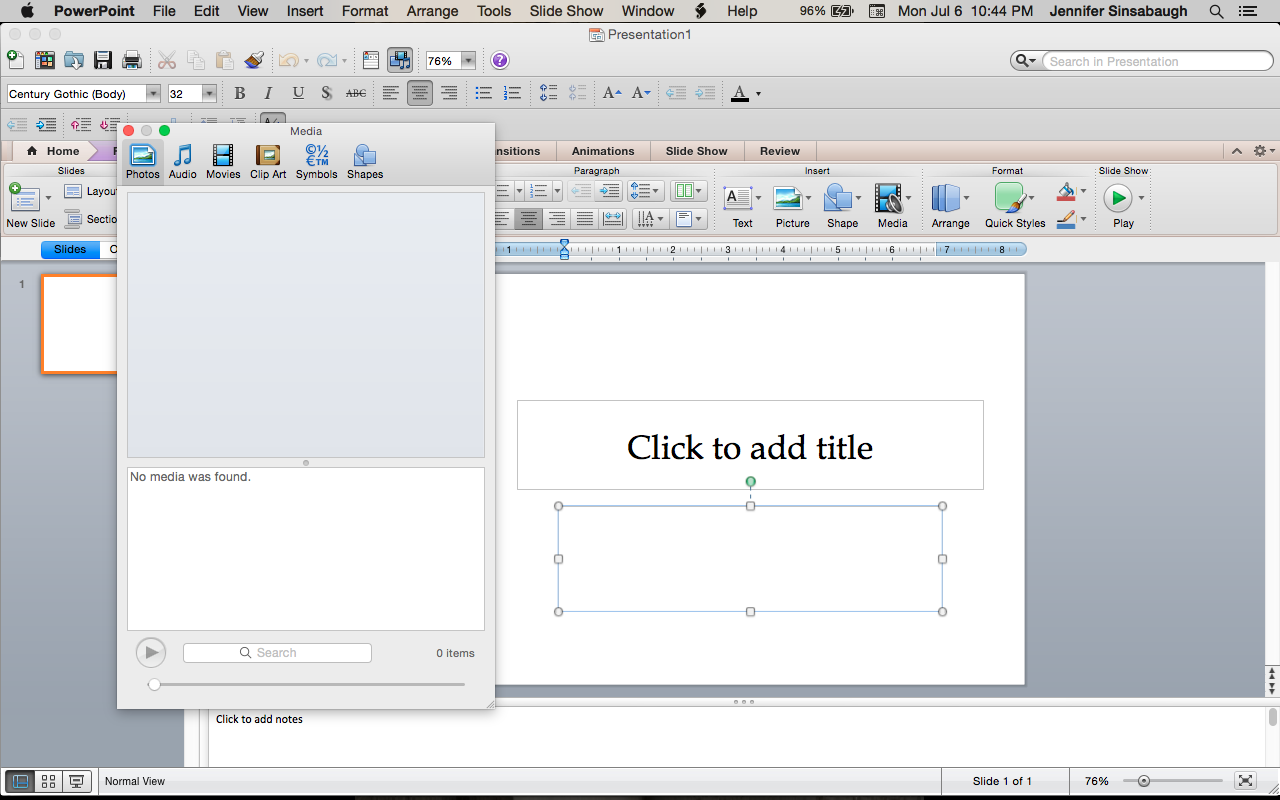
Task: Open the Insert menu
Action: 305,11
